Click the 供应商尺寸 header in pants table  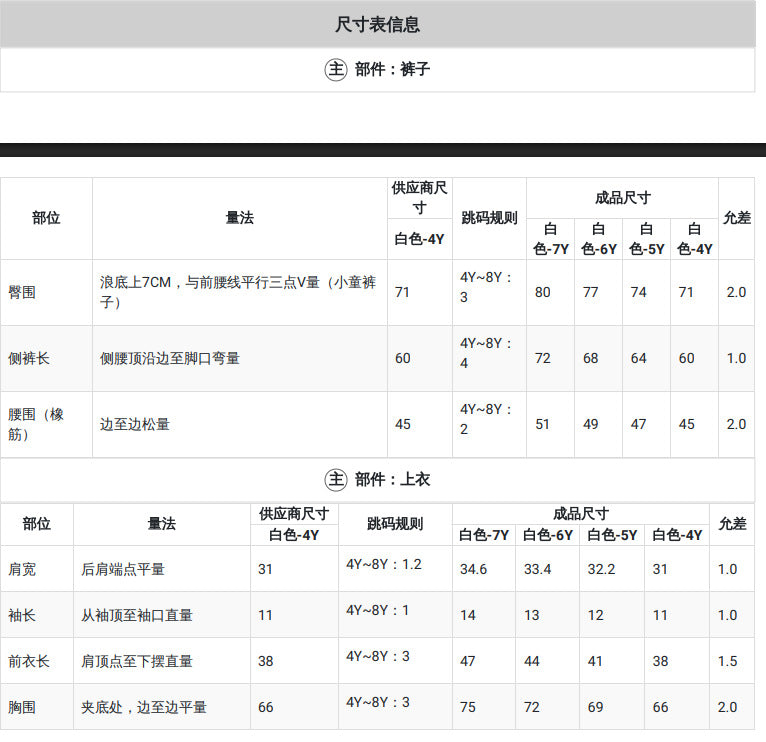click(x=419, y=197)
